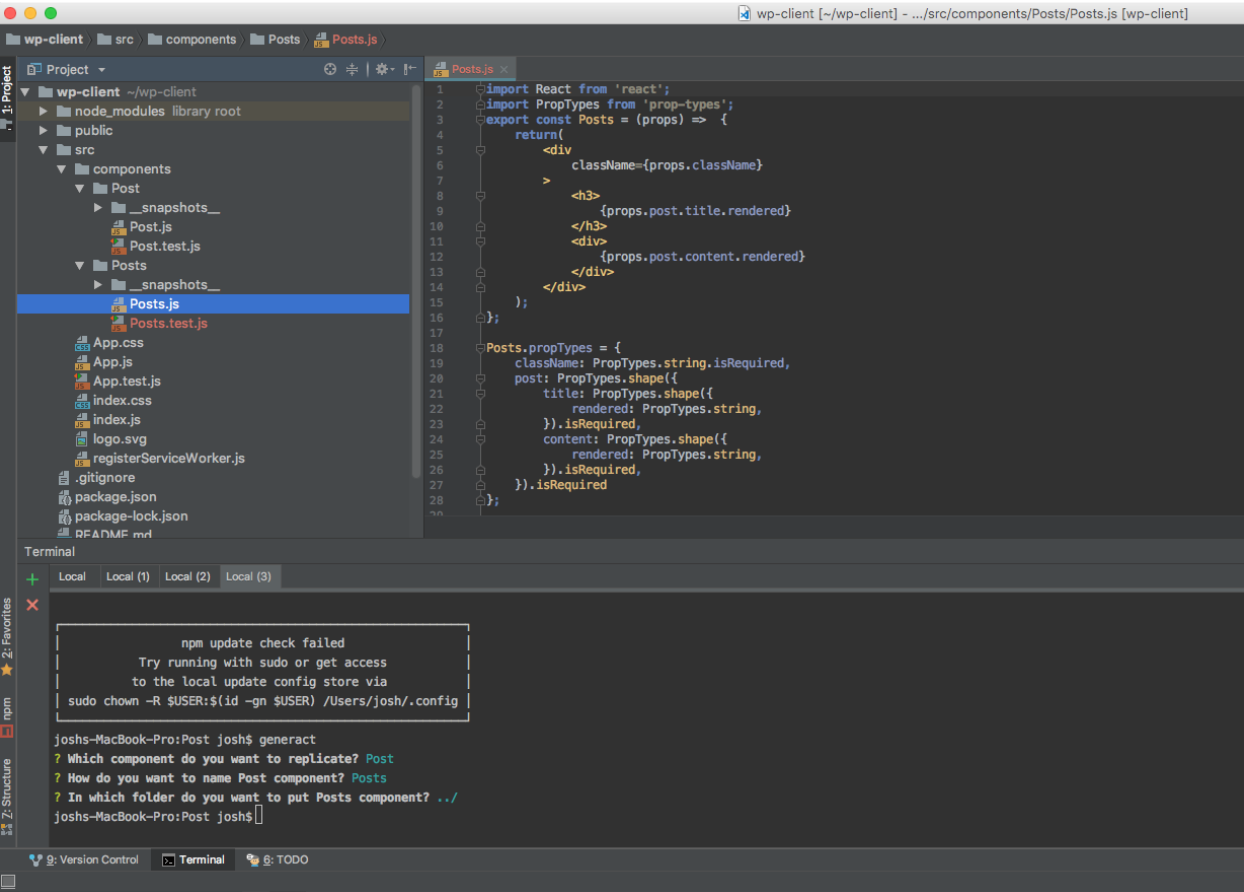Close the terminal session with the red X
Screen dimensions: 1244x892
pyautogui.click(x=32, y=605)
